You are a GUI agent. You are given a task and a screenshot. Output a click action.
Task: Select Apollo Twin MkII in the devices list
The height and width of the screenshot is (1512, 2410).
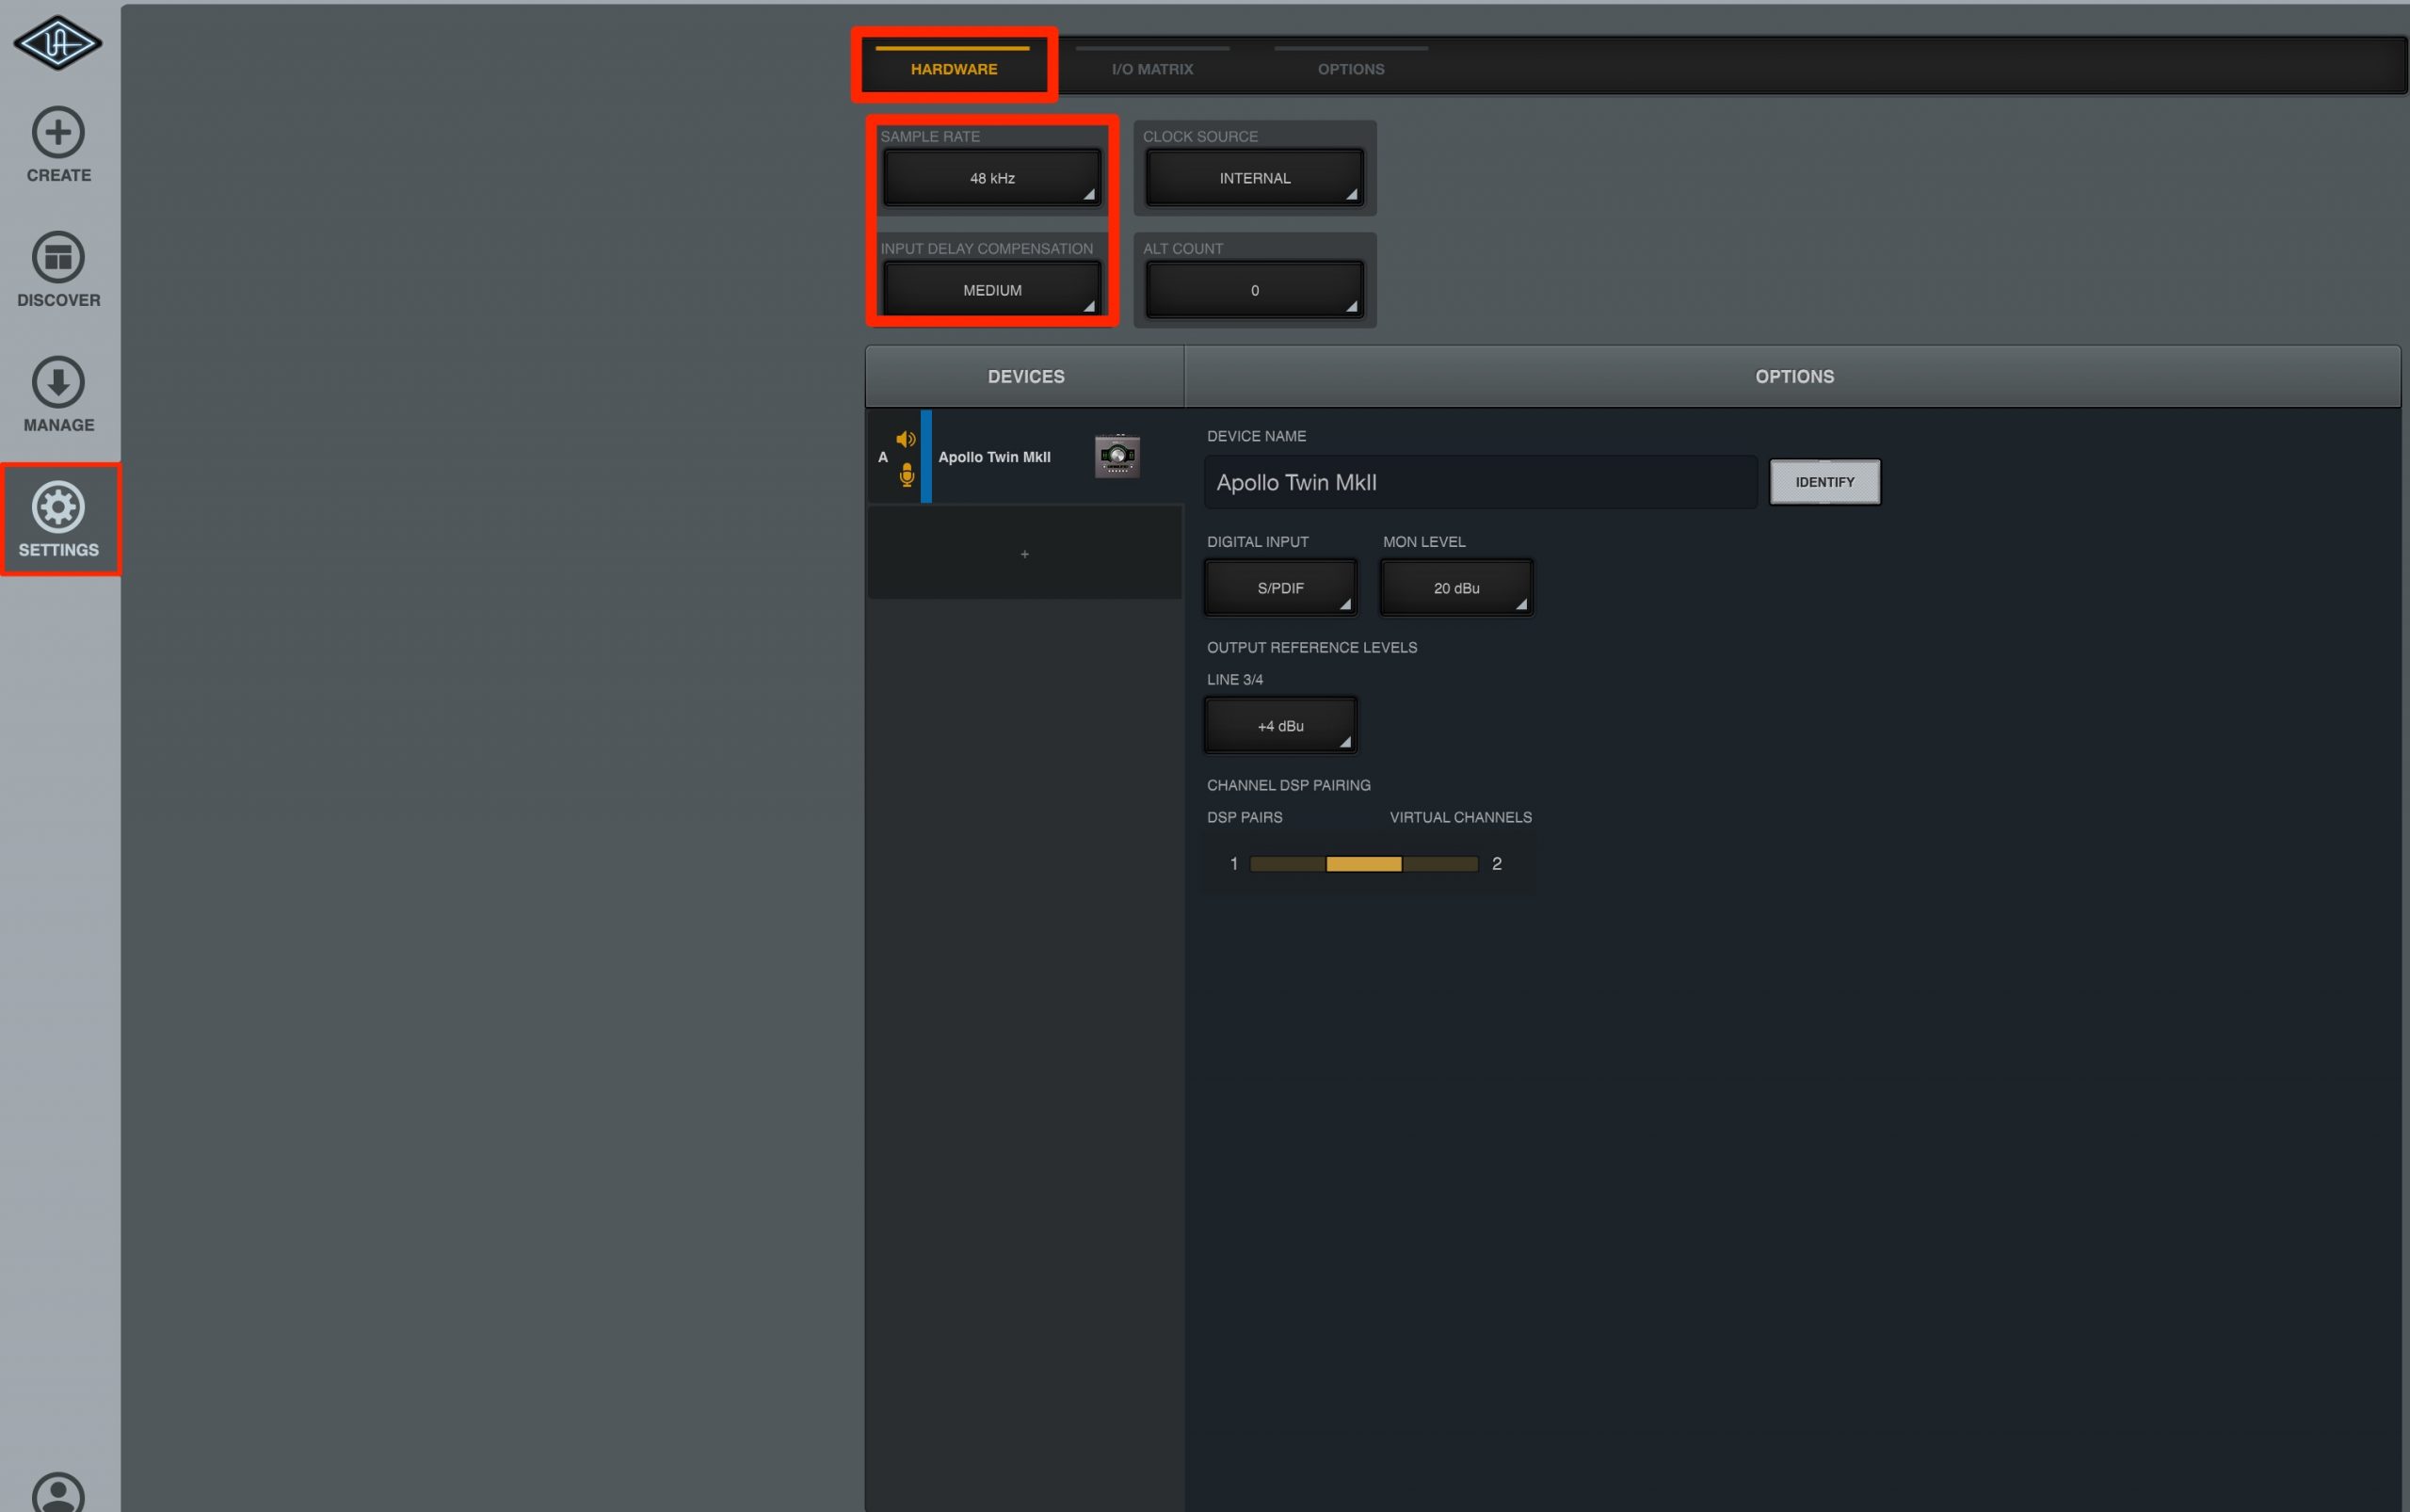point(1024,456)
